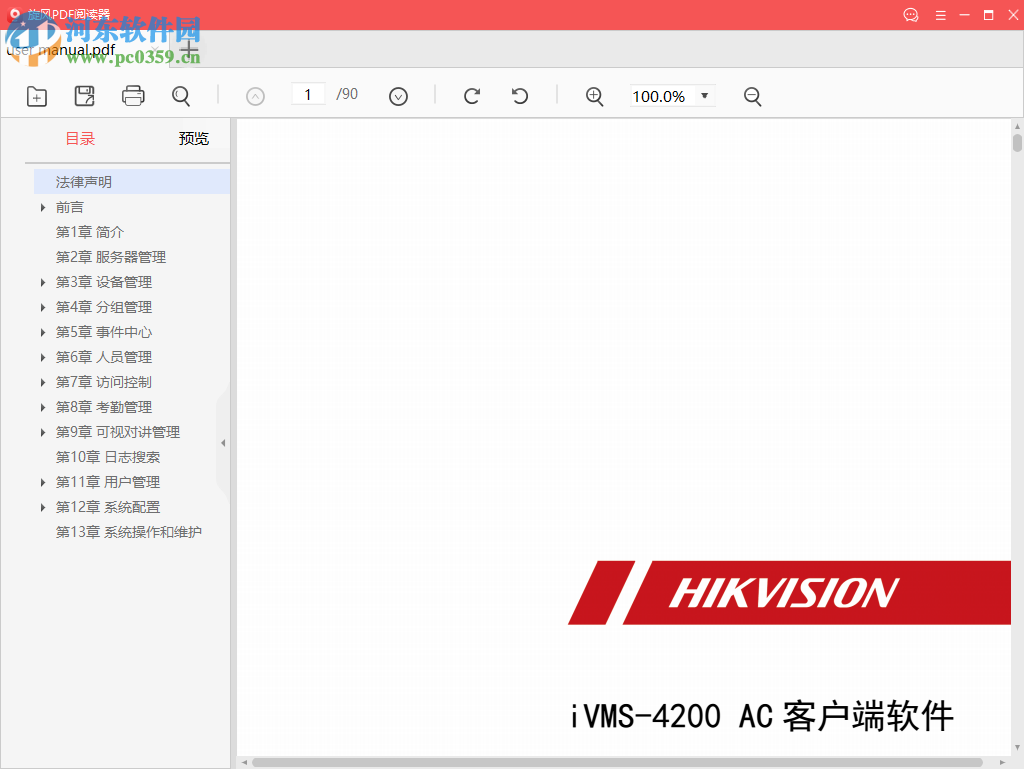Expand the 第9章 可视对讲管理 node
Image resolution: width=1024 pixels, height=769 pixels.
click(43, 432)
